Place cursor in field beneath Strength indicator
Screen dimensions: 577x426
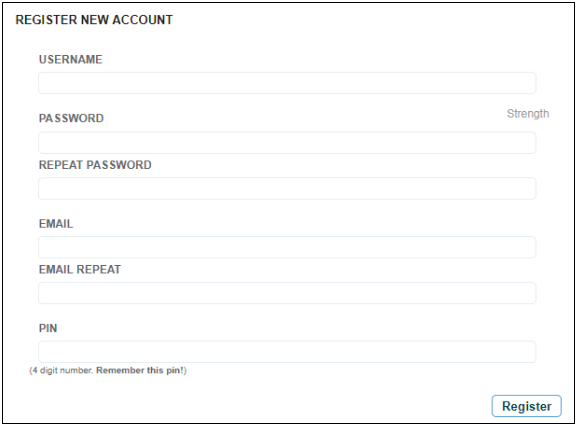(287, 143)
